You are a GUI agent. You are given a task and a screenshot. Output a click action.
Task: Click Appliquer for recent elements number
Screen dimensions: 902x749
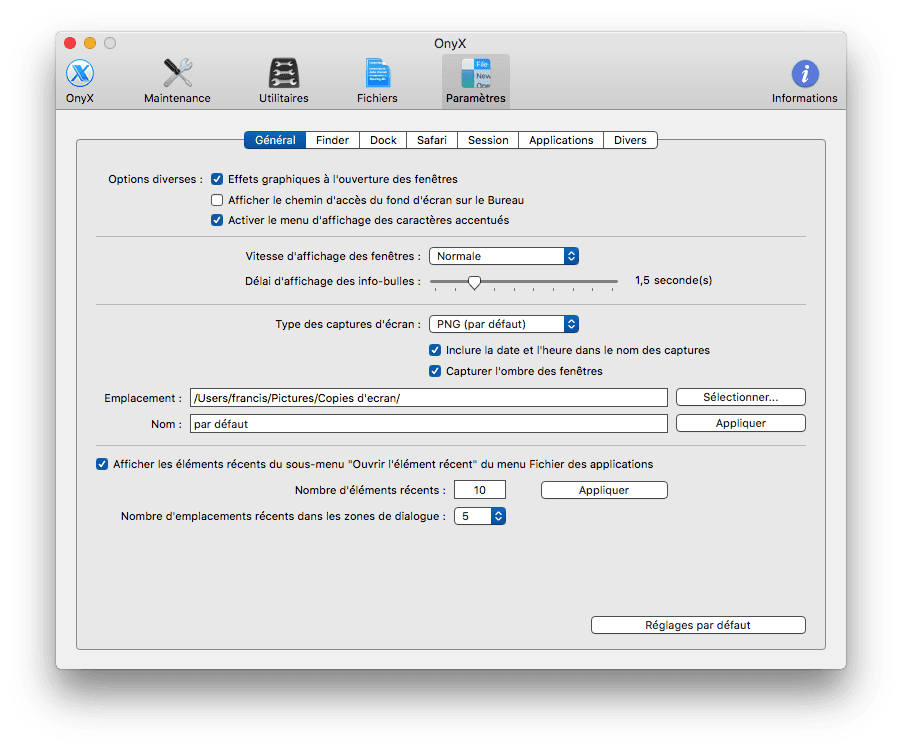(x=604, y=490)
